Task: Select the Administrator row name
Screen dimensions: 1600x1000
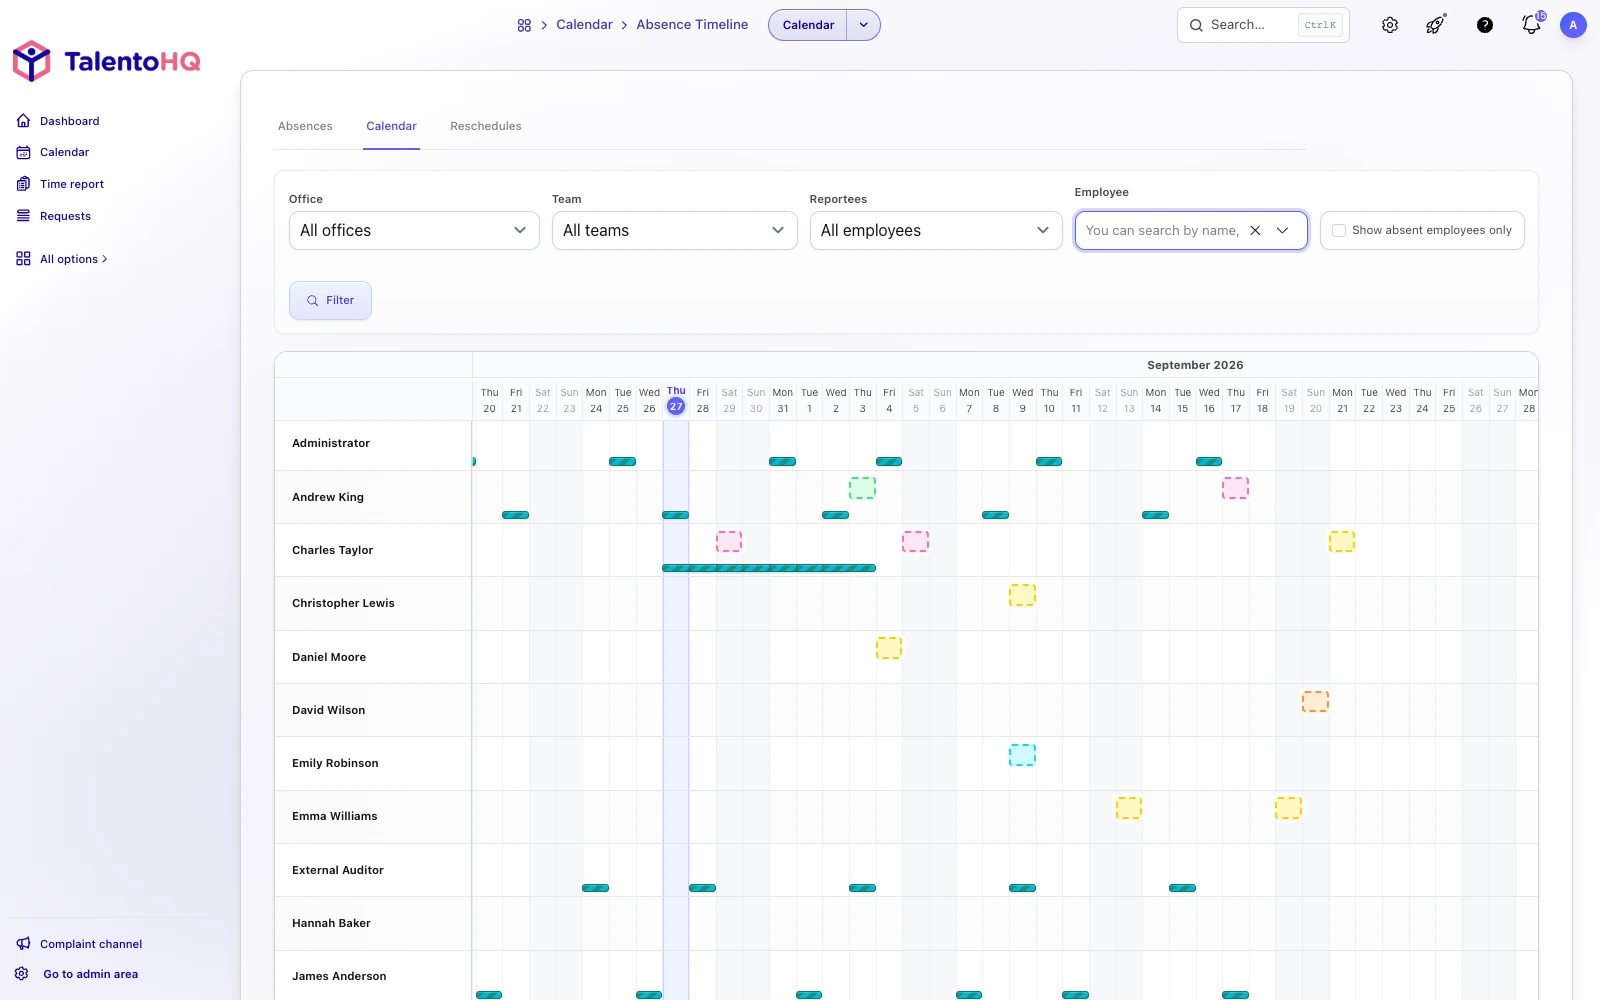Action: pos(331,443)
